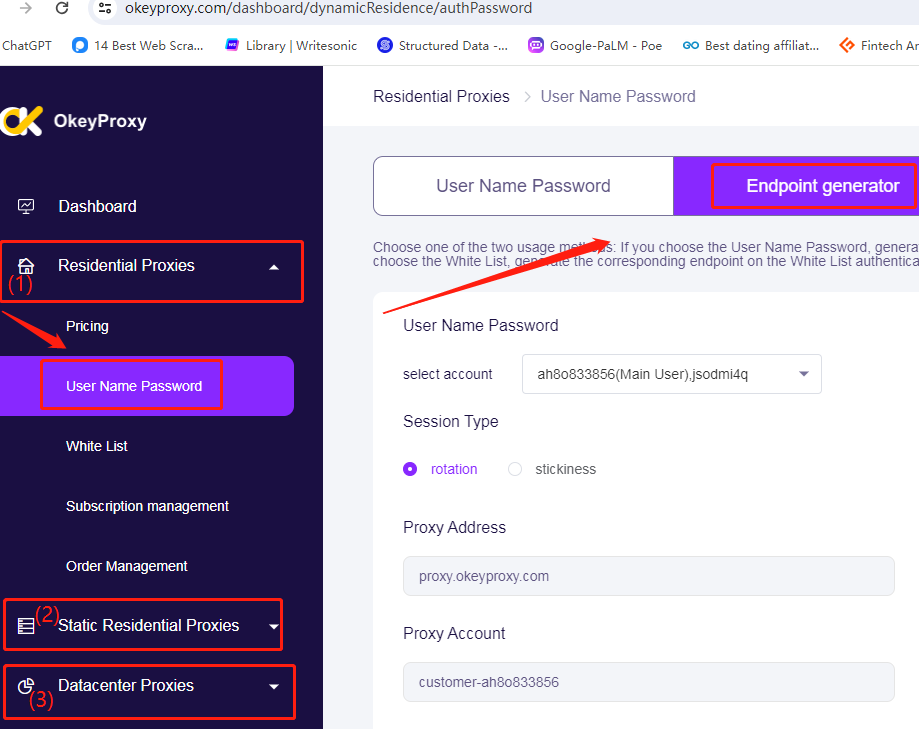919x729 pixels.
Task: Select the rotation session type
Action: tap(409, 469)
